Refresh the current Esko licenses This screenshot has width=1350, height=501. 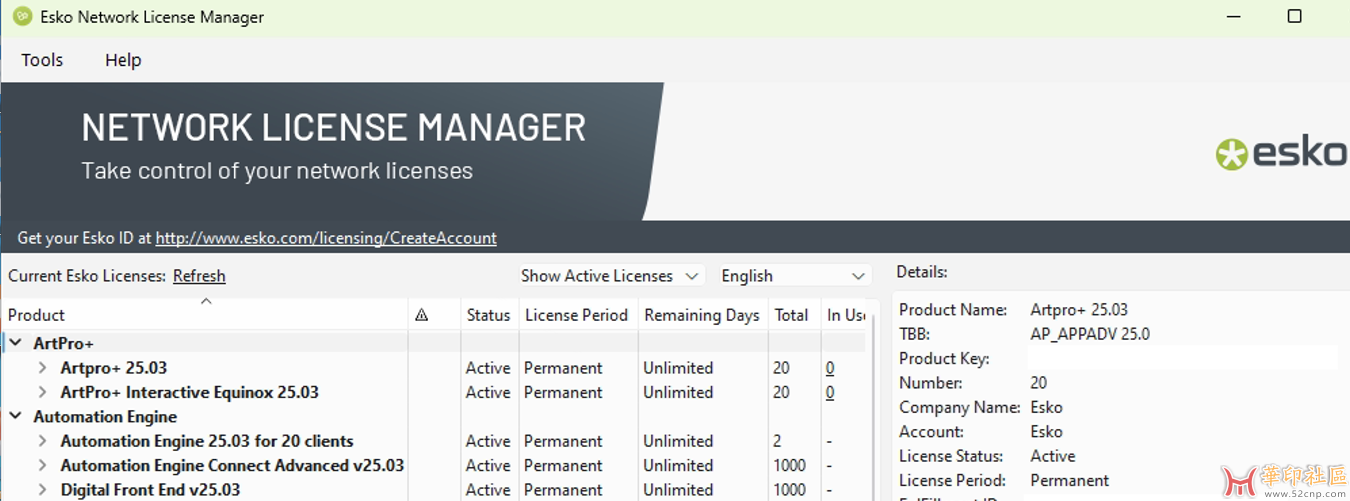point(199,276)
